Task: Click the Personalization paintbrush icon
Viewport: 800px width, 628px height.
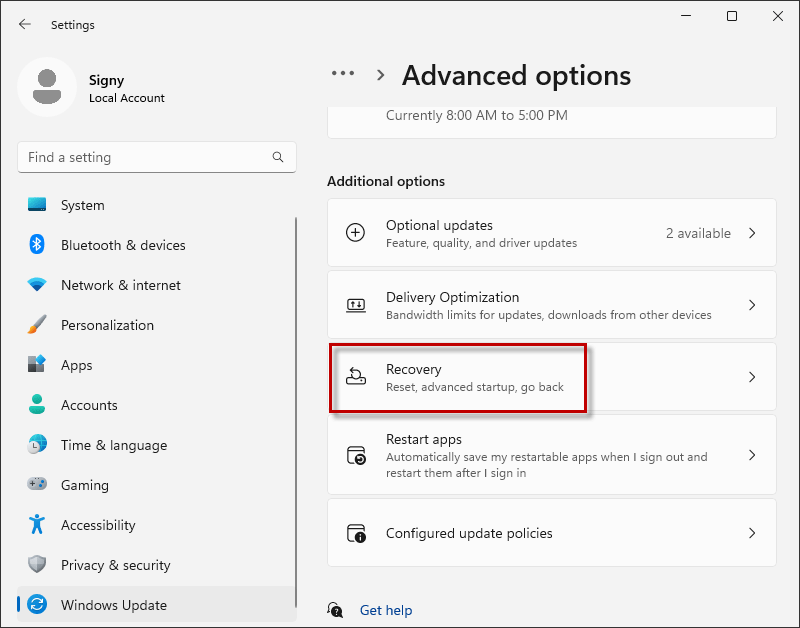Action: point(37,324)
